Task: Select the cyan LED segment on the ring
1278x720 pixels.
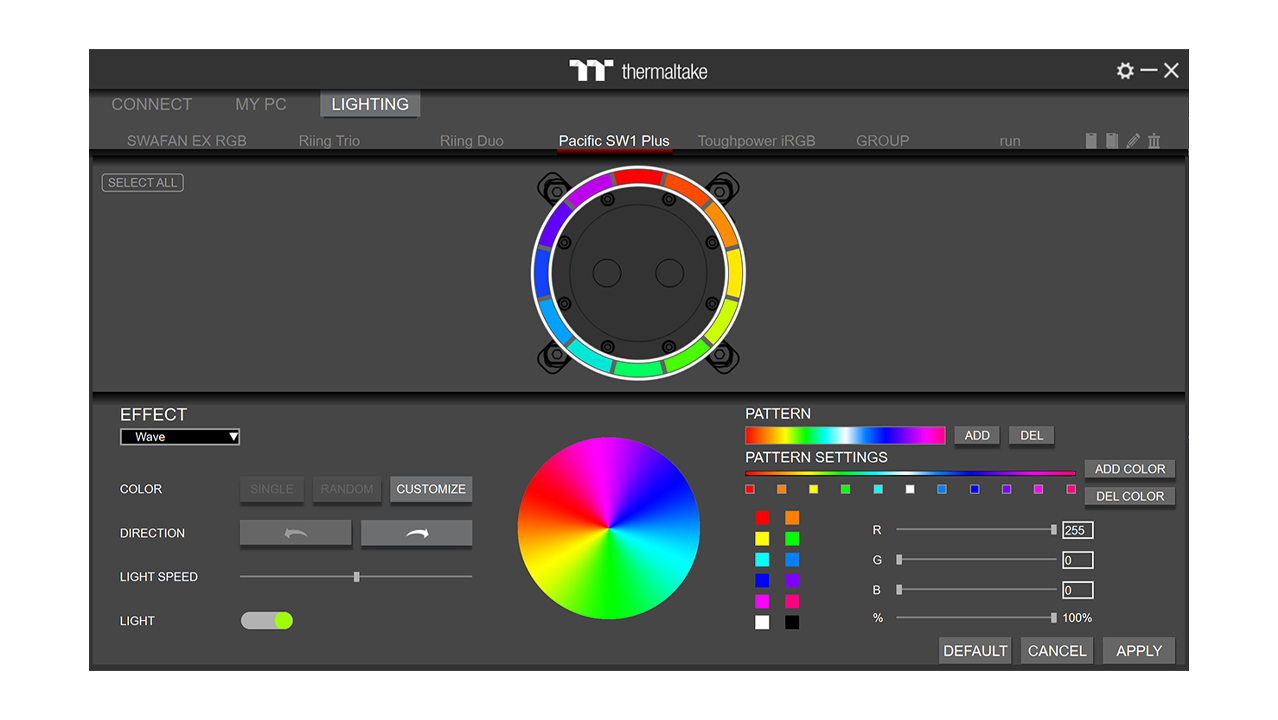Action: [590, 356]
